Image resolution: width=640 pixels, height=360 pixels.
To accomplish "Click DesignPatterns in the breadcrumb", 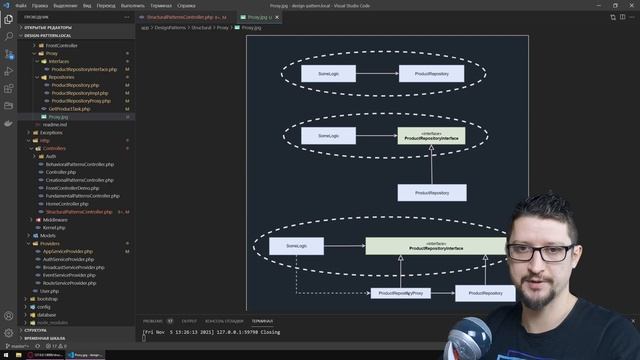I will [x=170, y=28].
